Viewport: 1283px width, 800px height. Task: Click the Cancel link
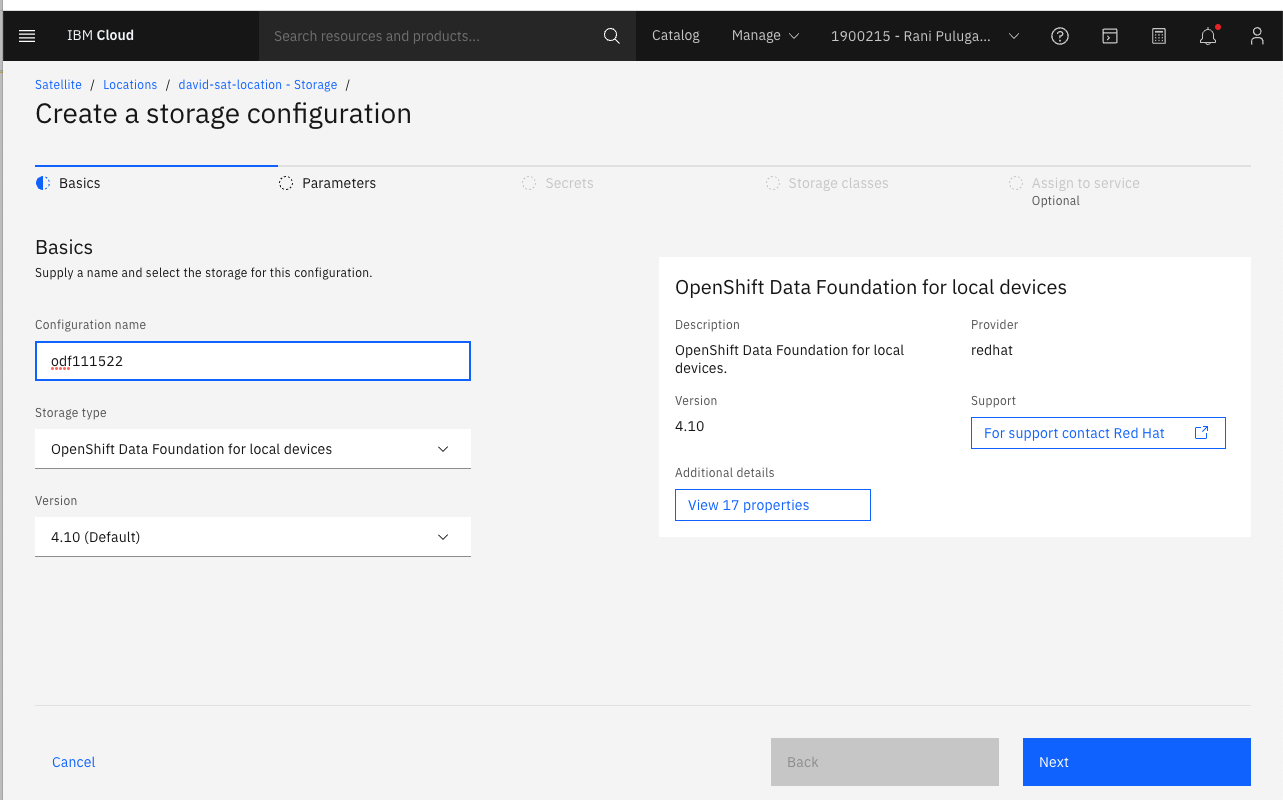(74, 762)
